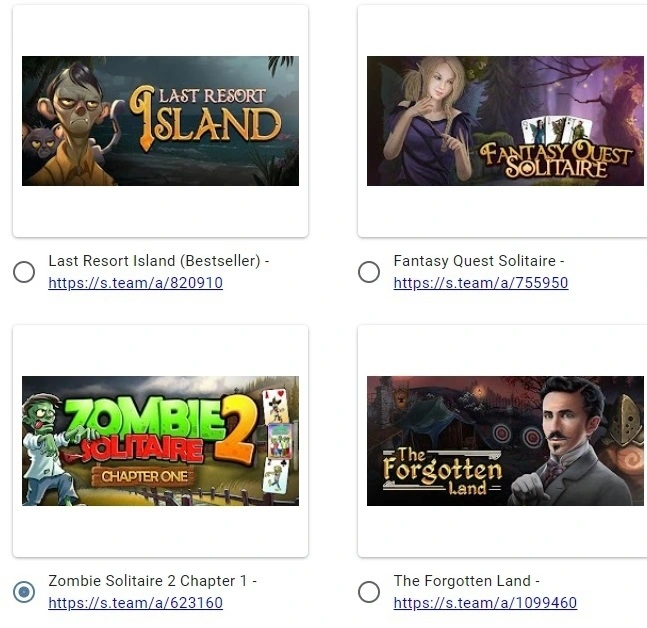
Task: Open the s.team/a/755950 link
Action: [481, 283]
